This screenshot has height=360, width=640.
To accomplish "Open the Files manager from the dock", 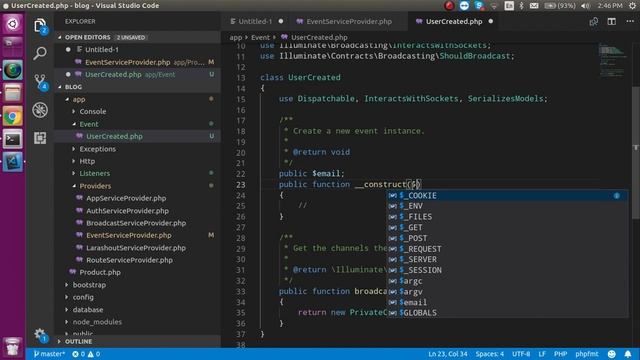I will click(x=13, y=93).
